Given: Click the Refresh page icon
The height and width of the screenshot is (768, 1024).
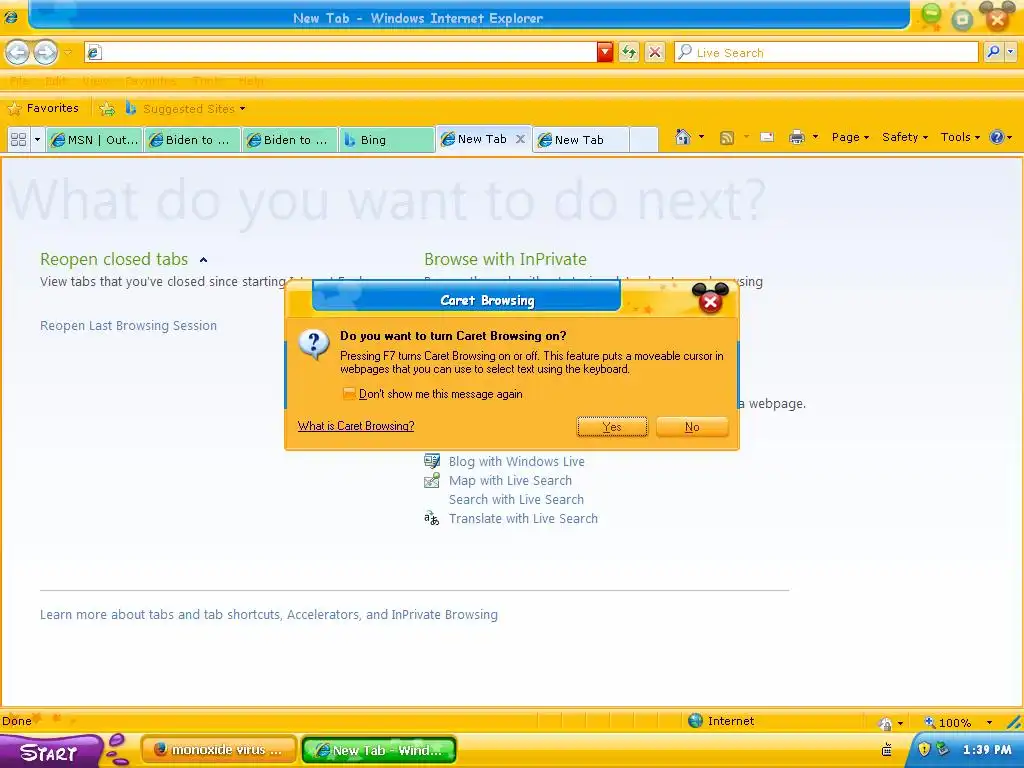Looking at the screenshot, I should pos(628,52).
